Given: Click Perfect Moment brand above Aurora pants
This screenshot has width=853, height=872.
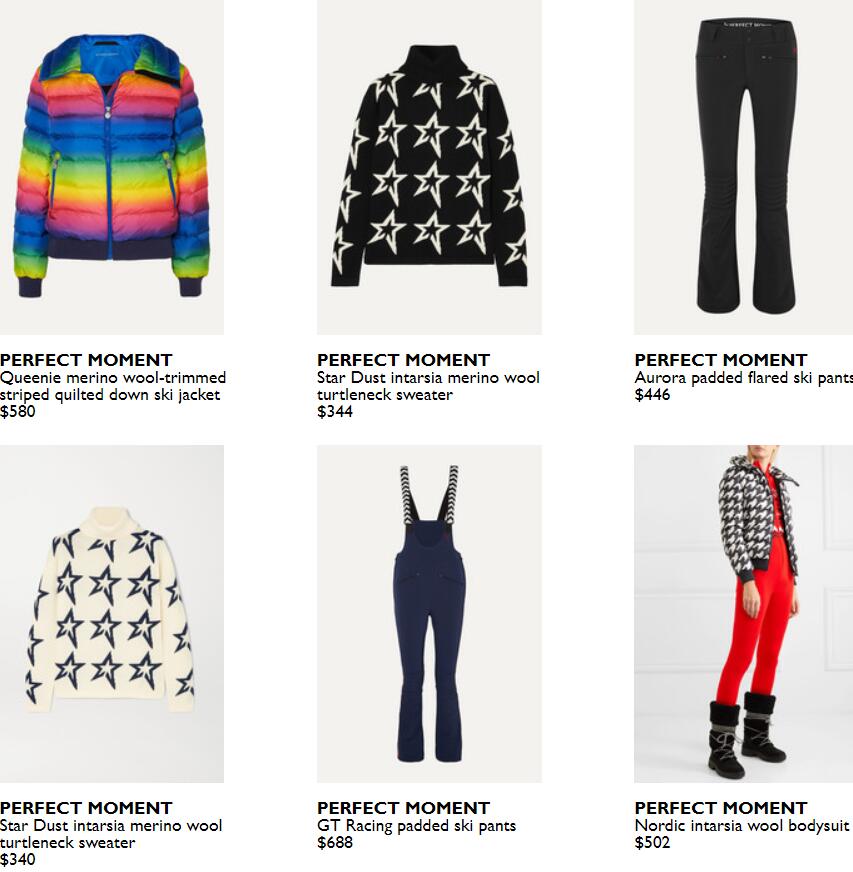Looking at the screenshot, I should point(721,360).
